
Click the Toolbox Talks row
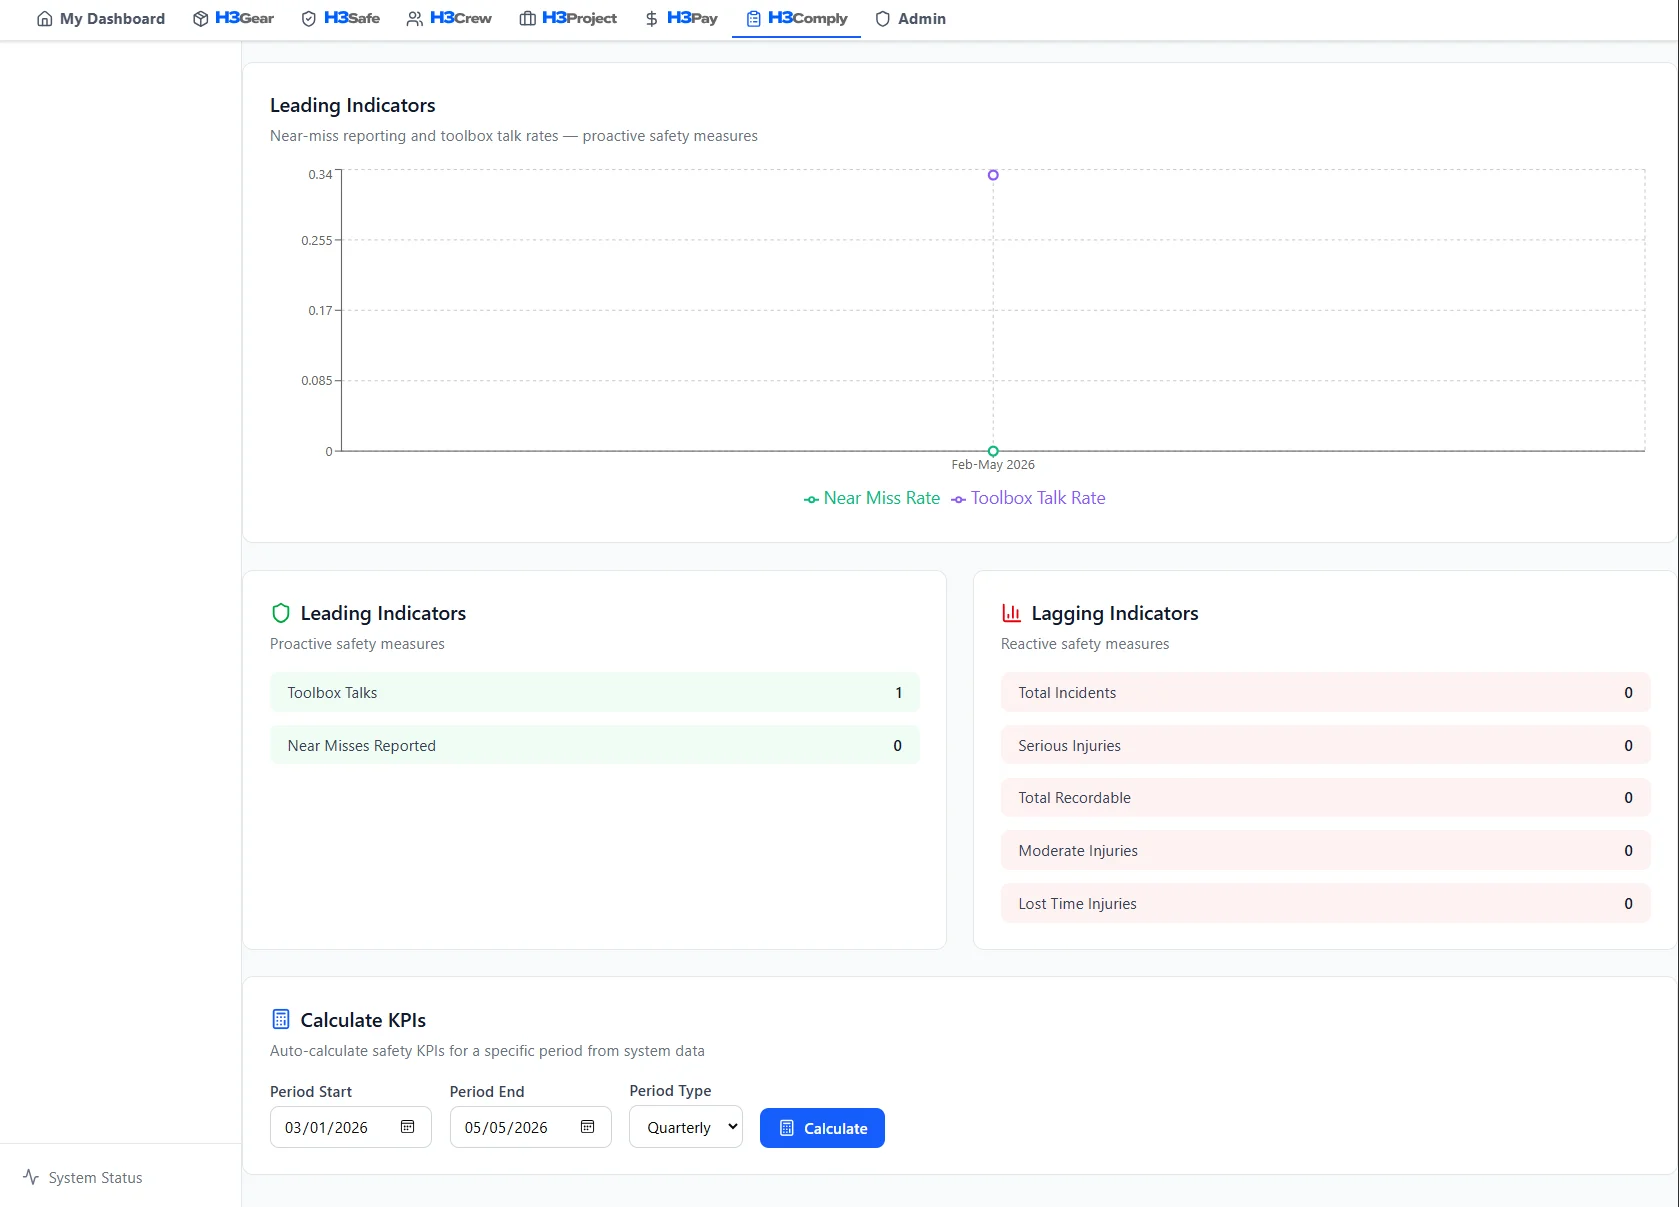[x=595, y=692]
